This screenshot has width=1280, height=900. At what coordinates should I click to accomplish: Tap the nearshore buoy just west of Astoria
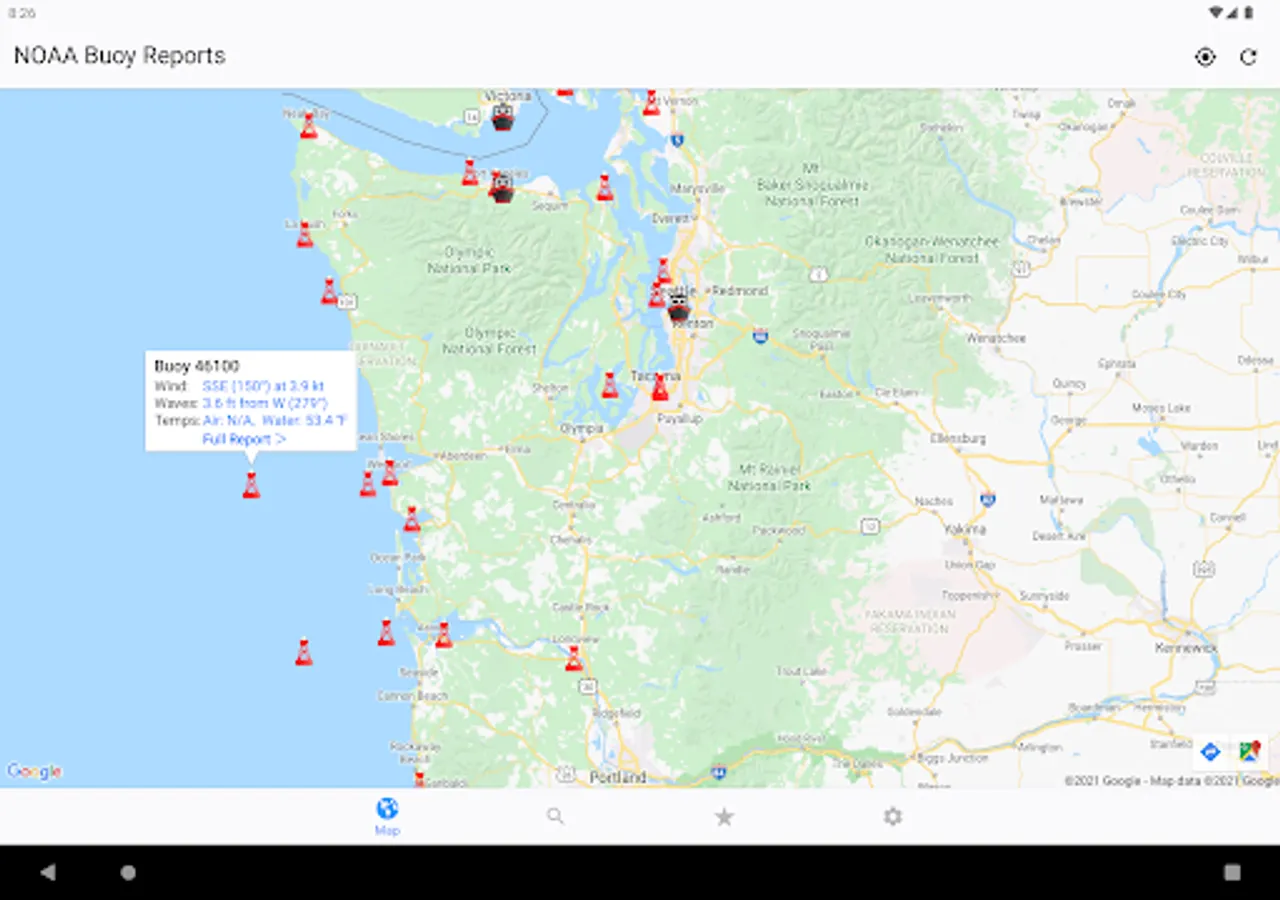tap(386, 632)
